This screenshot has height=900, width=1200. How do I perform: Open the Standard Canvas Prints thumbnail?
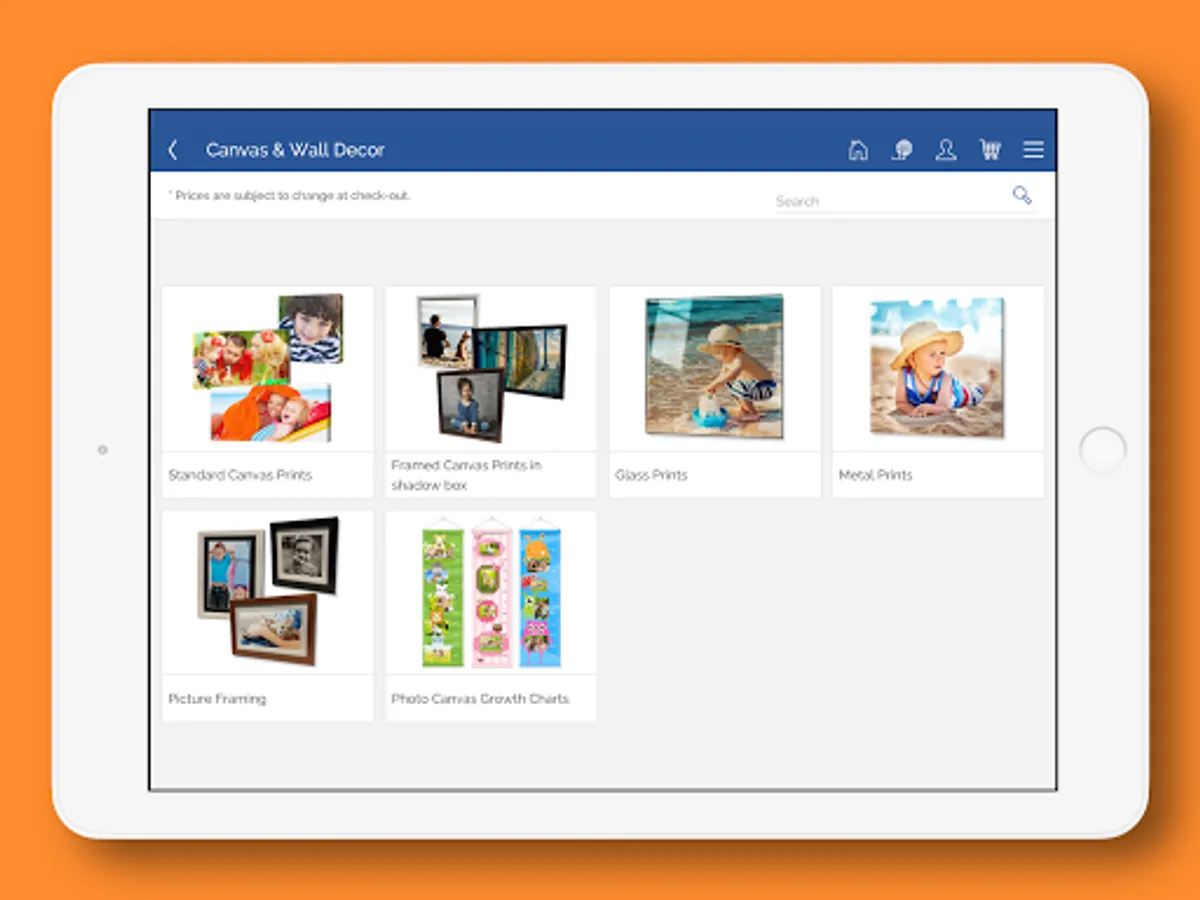(x=268, y=368)
